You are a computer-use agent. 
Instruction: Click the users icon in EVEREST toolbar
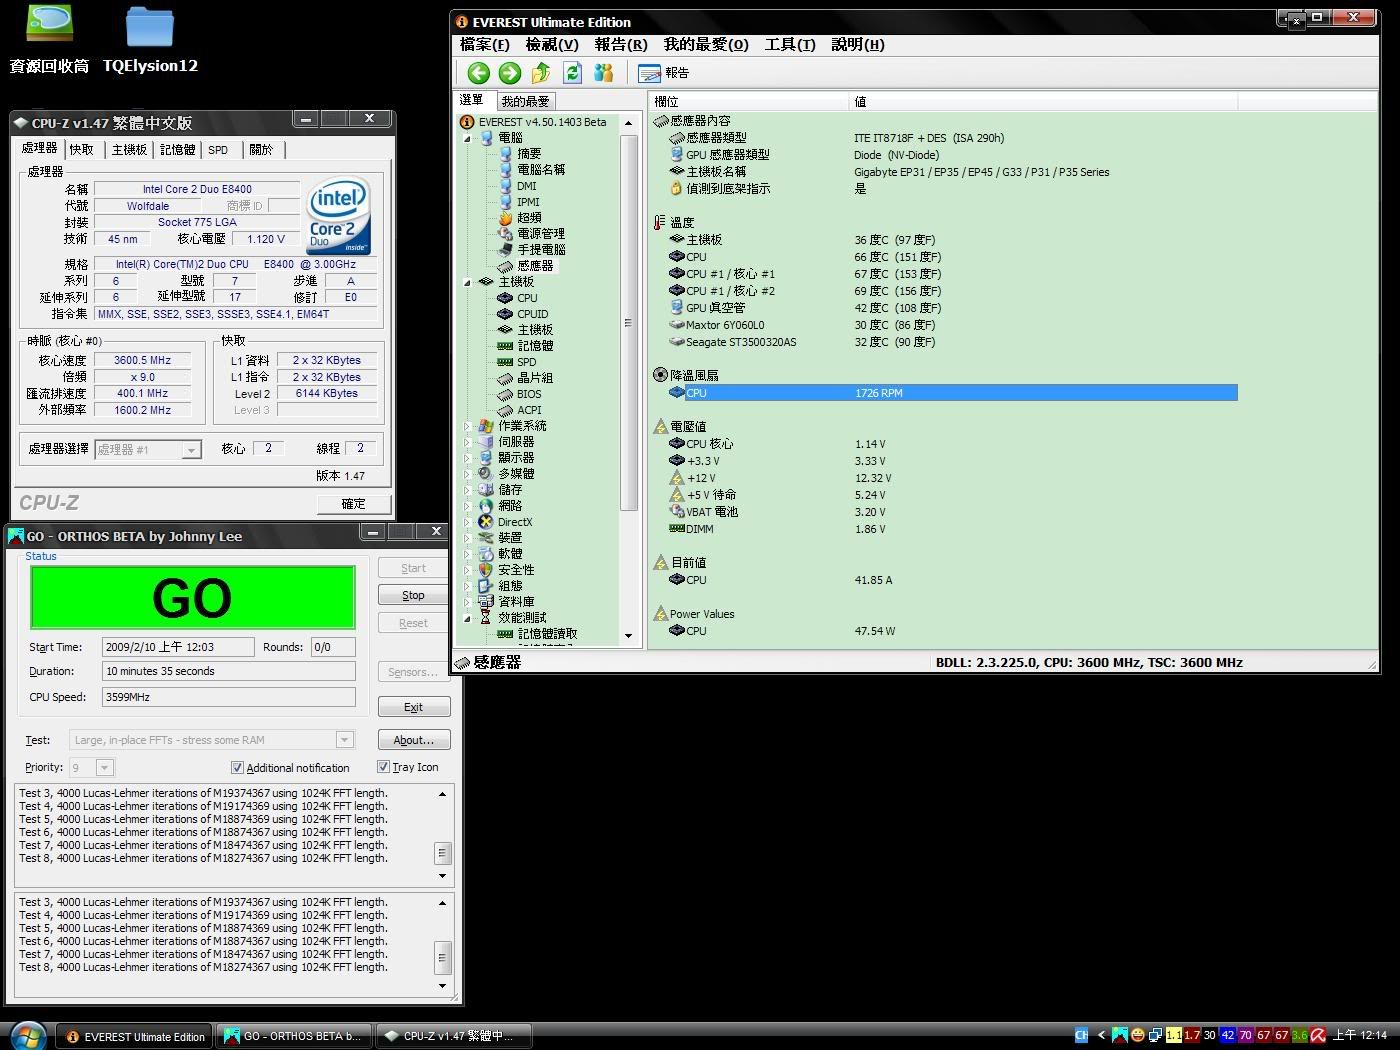tap(603, 73)
